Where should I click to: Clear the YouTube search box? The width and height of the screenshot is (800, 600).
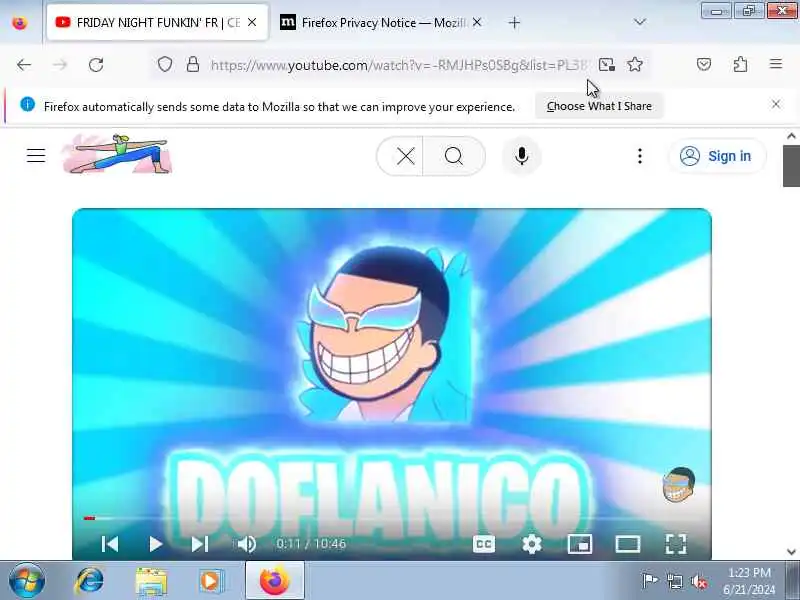click(406, 156)
